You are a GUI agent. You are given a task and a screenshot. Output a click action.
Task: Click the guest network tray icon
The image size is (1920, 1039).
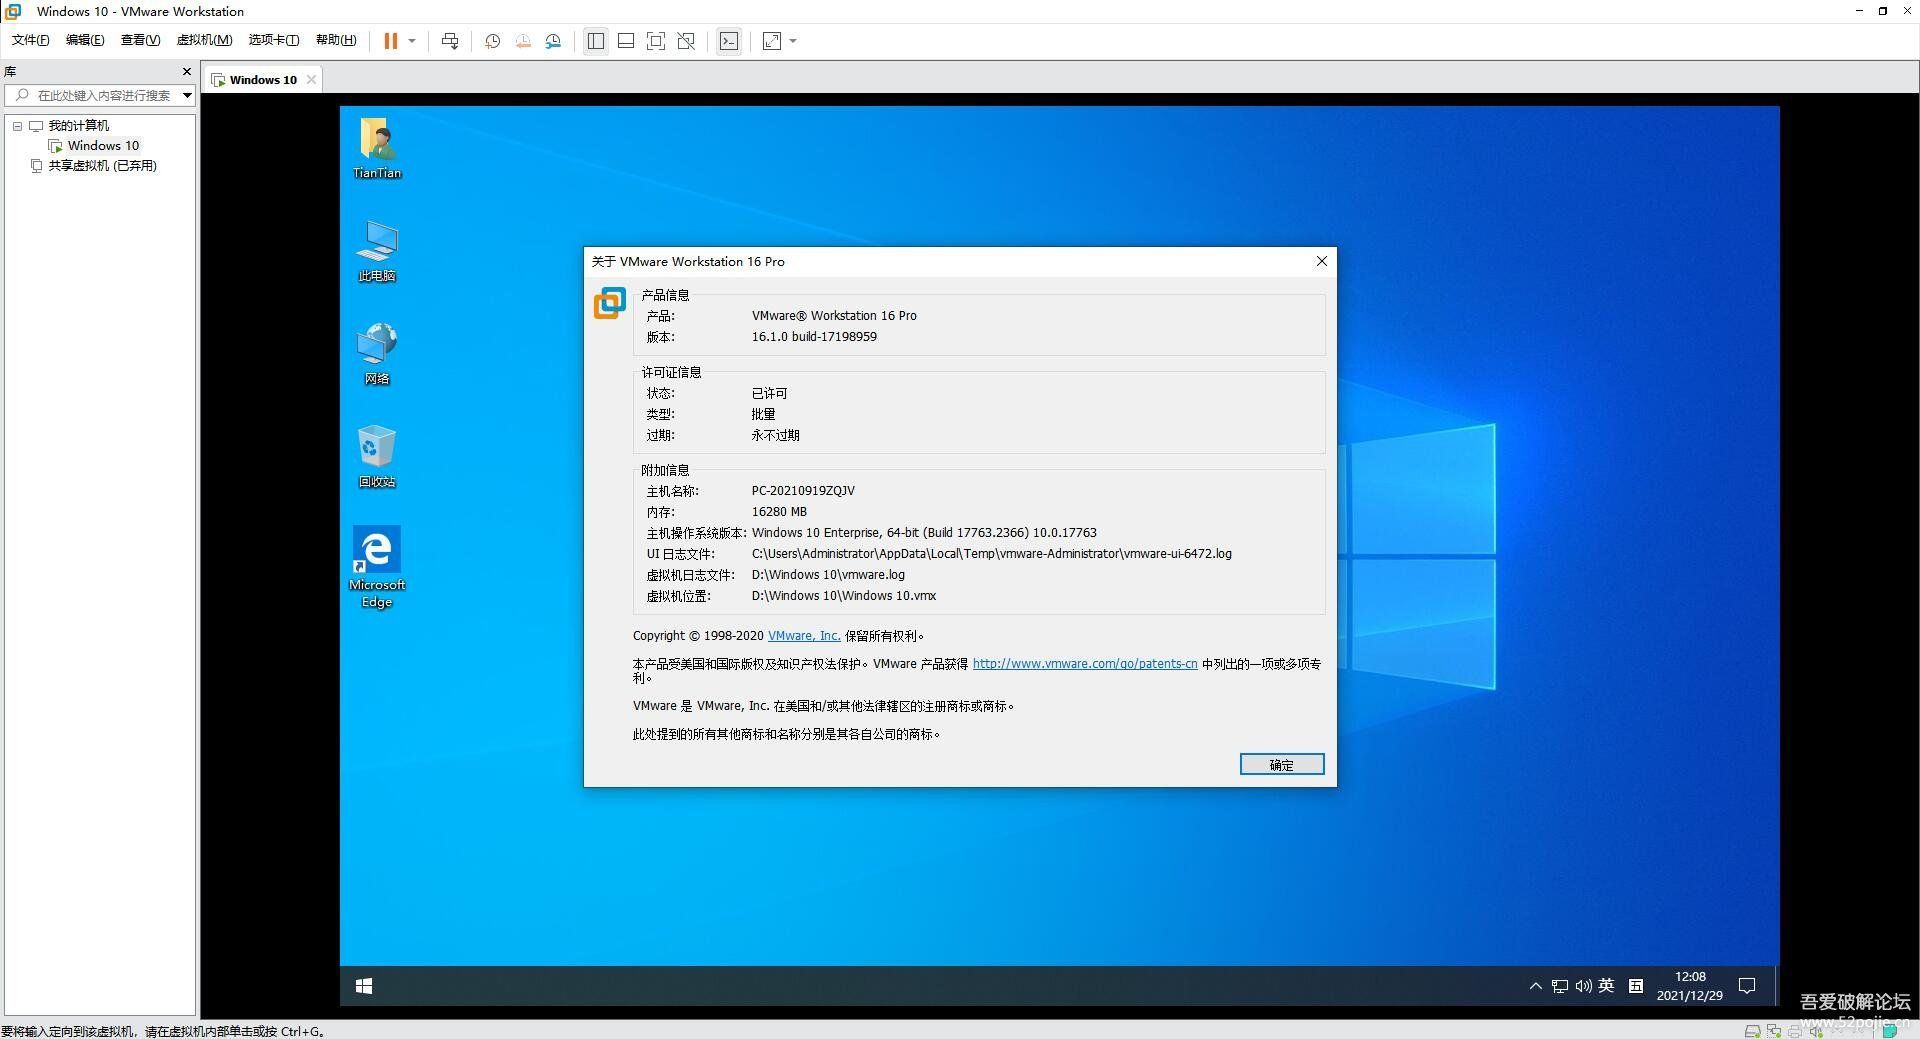1560,986
